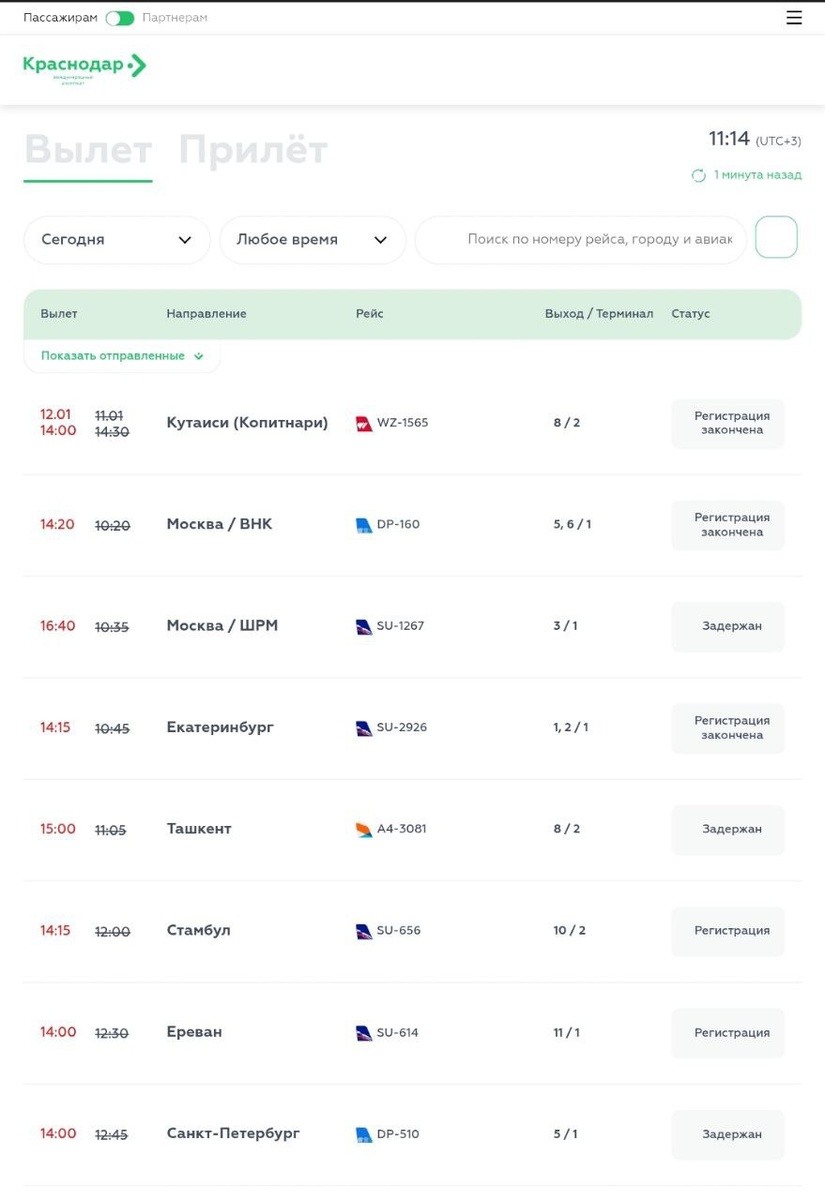Viewport: 825px width, 1200px height.
Task: Open the 'Сегодня' date dropdown
Action: [x=117, y=240]
